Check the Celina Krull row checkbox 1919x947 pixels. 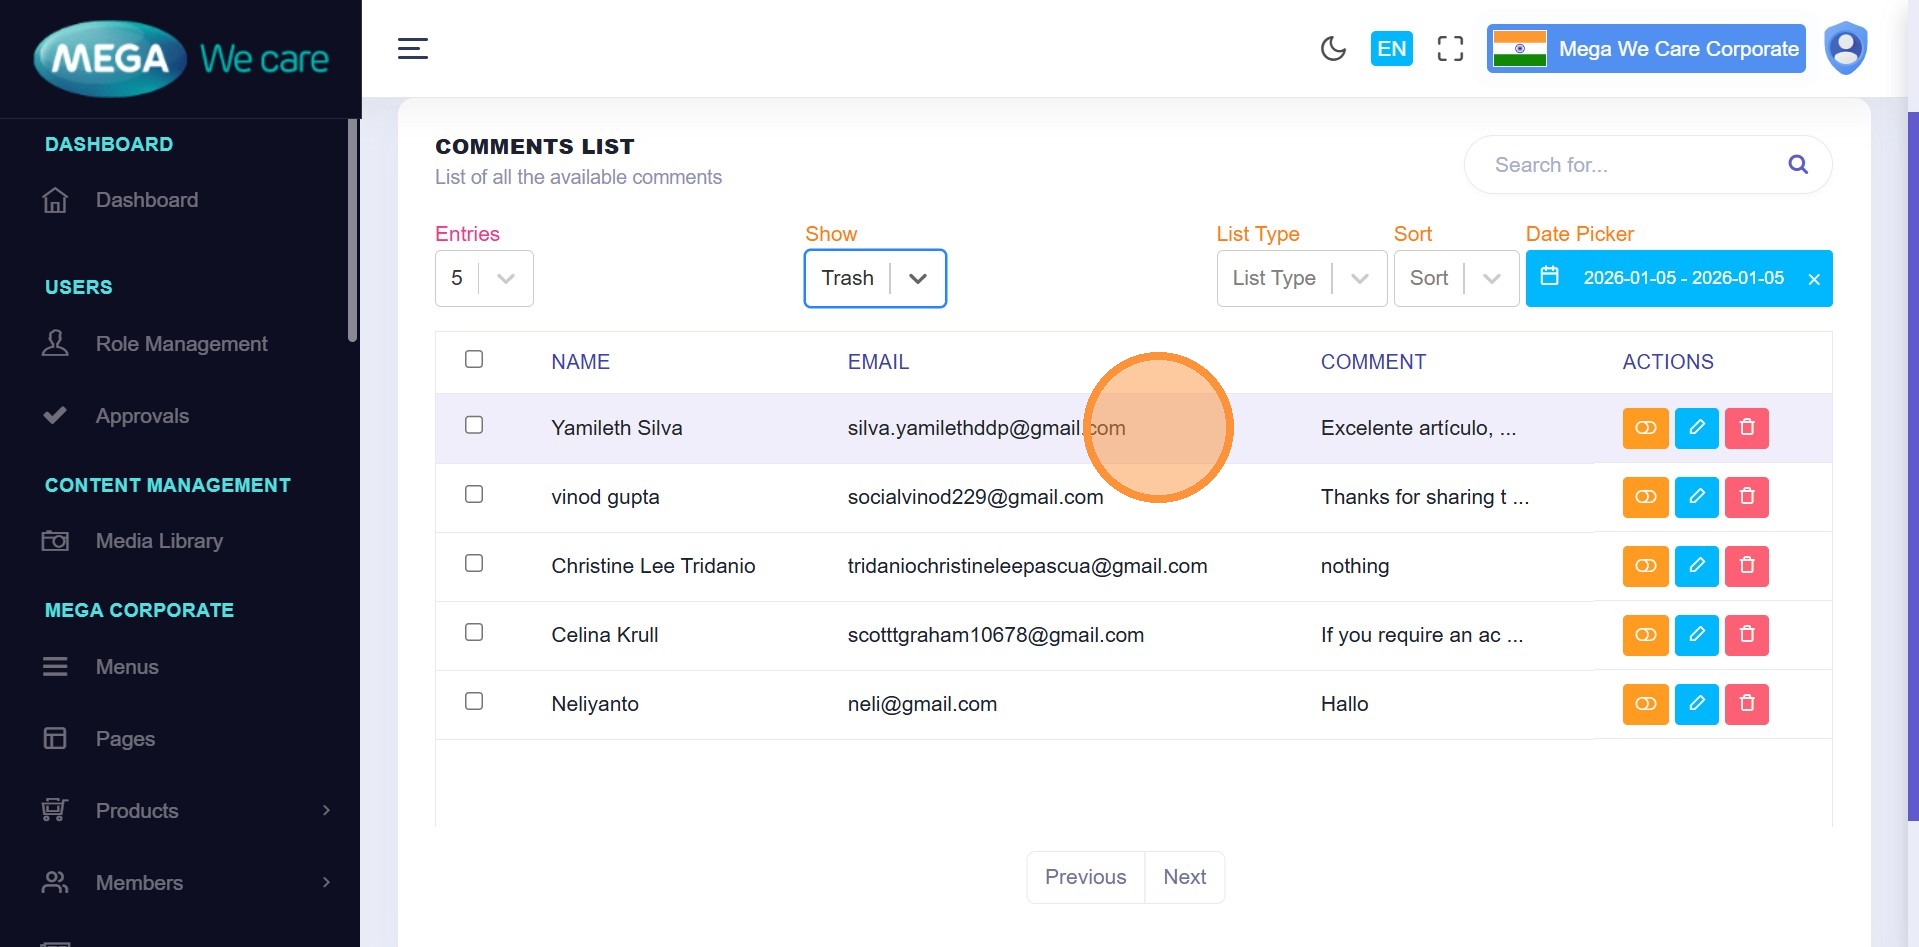coord(474,632)
